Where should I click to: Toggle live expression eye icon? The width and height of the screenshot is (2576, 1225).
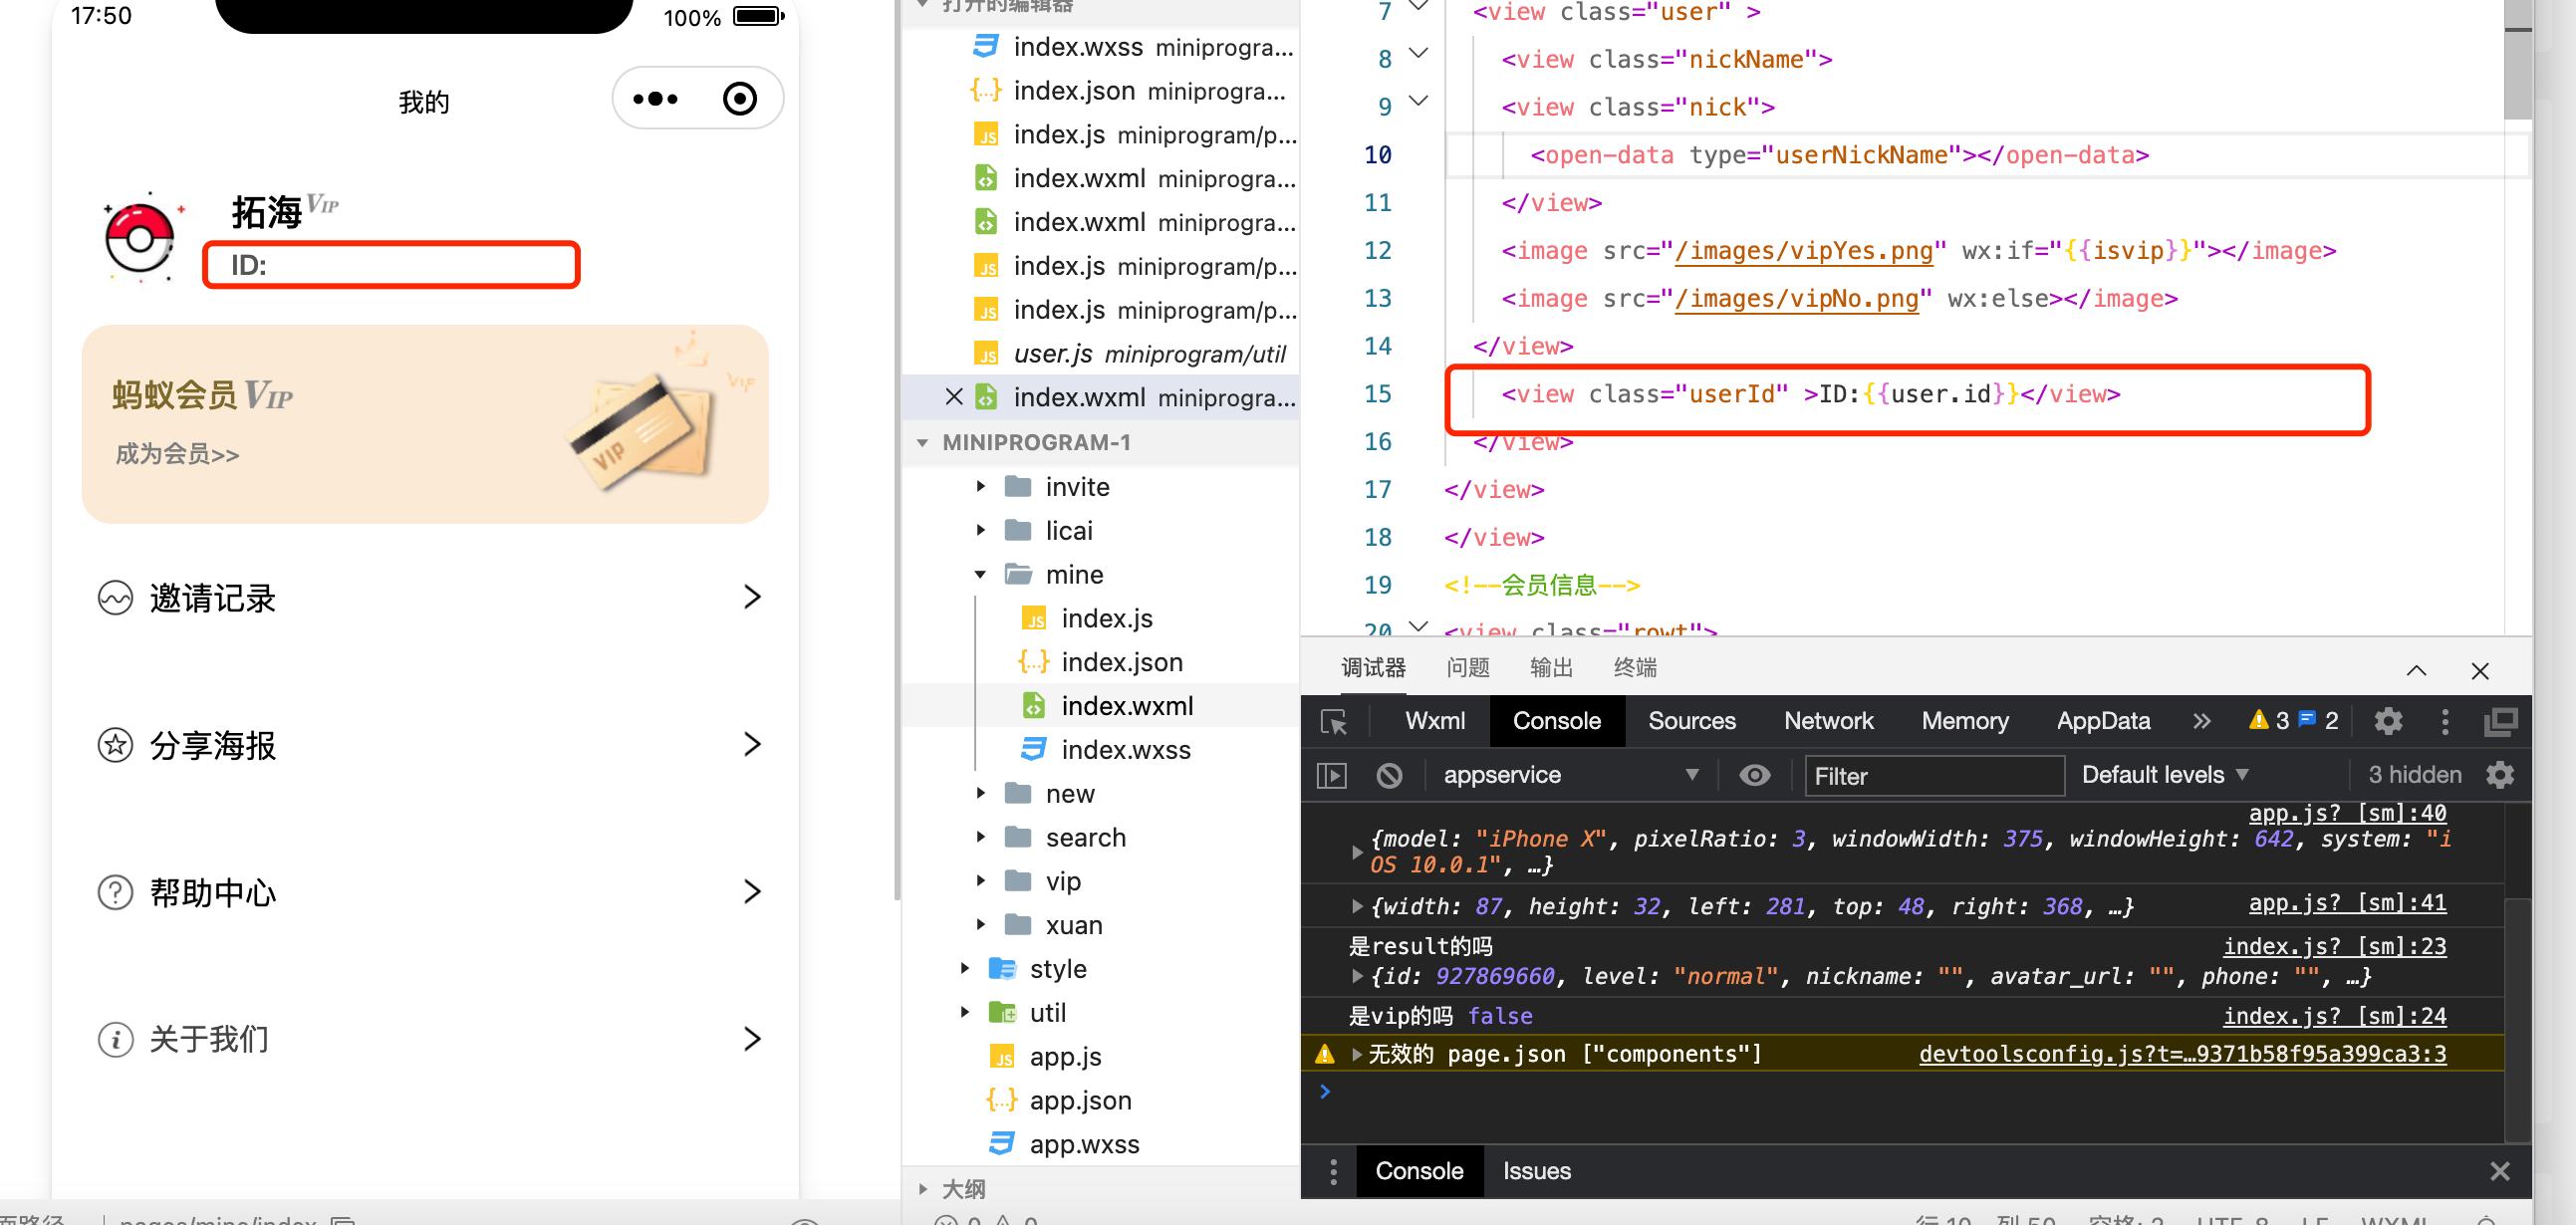tap(1754, 775)
